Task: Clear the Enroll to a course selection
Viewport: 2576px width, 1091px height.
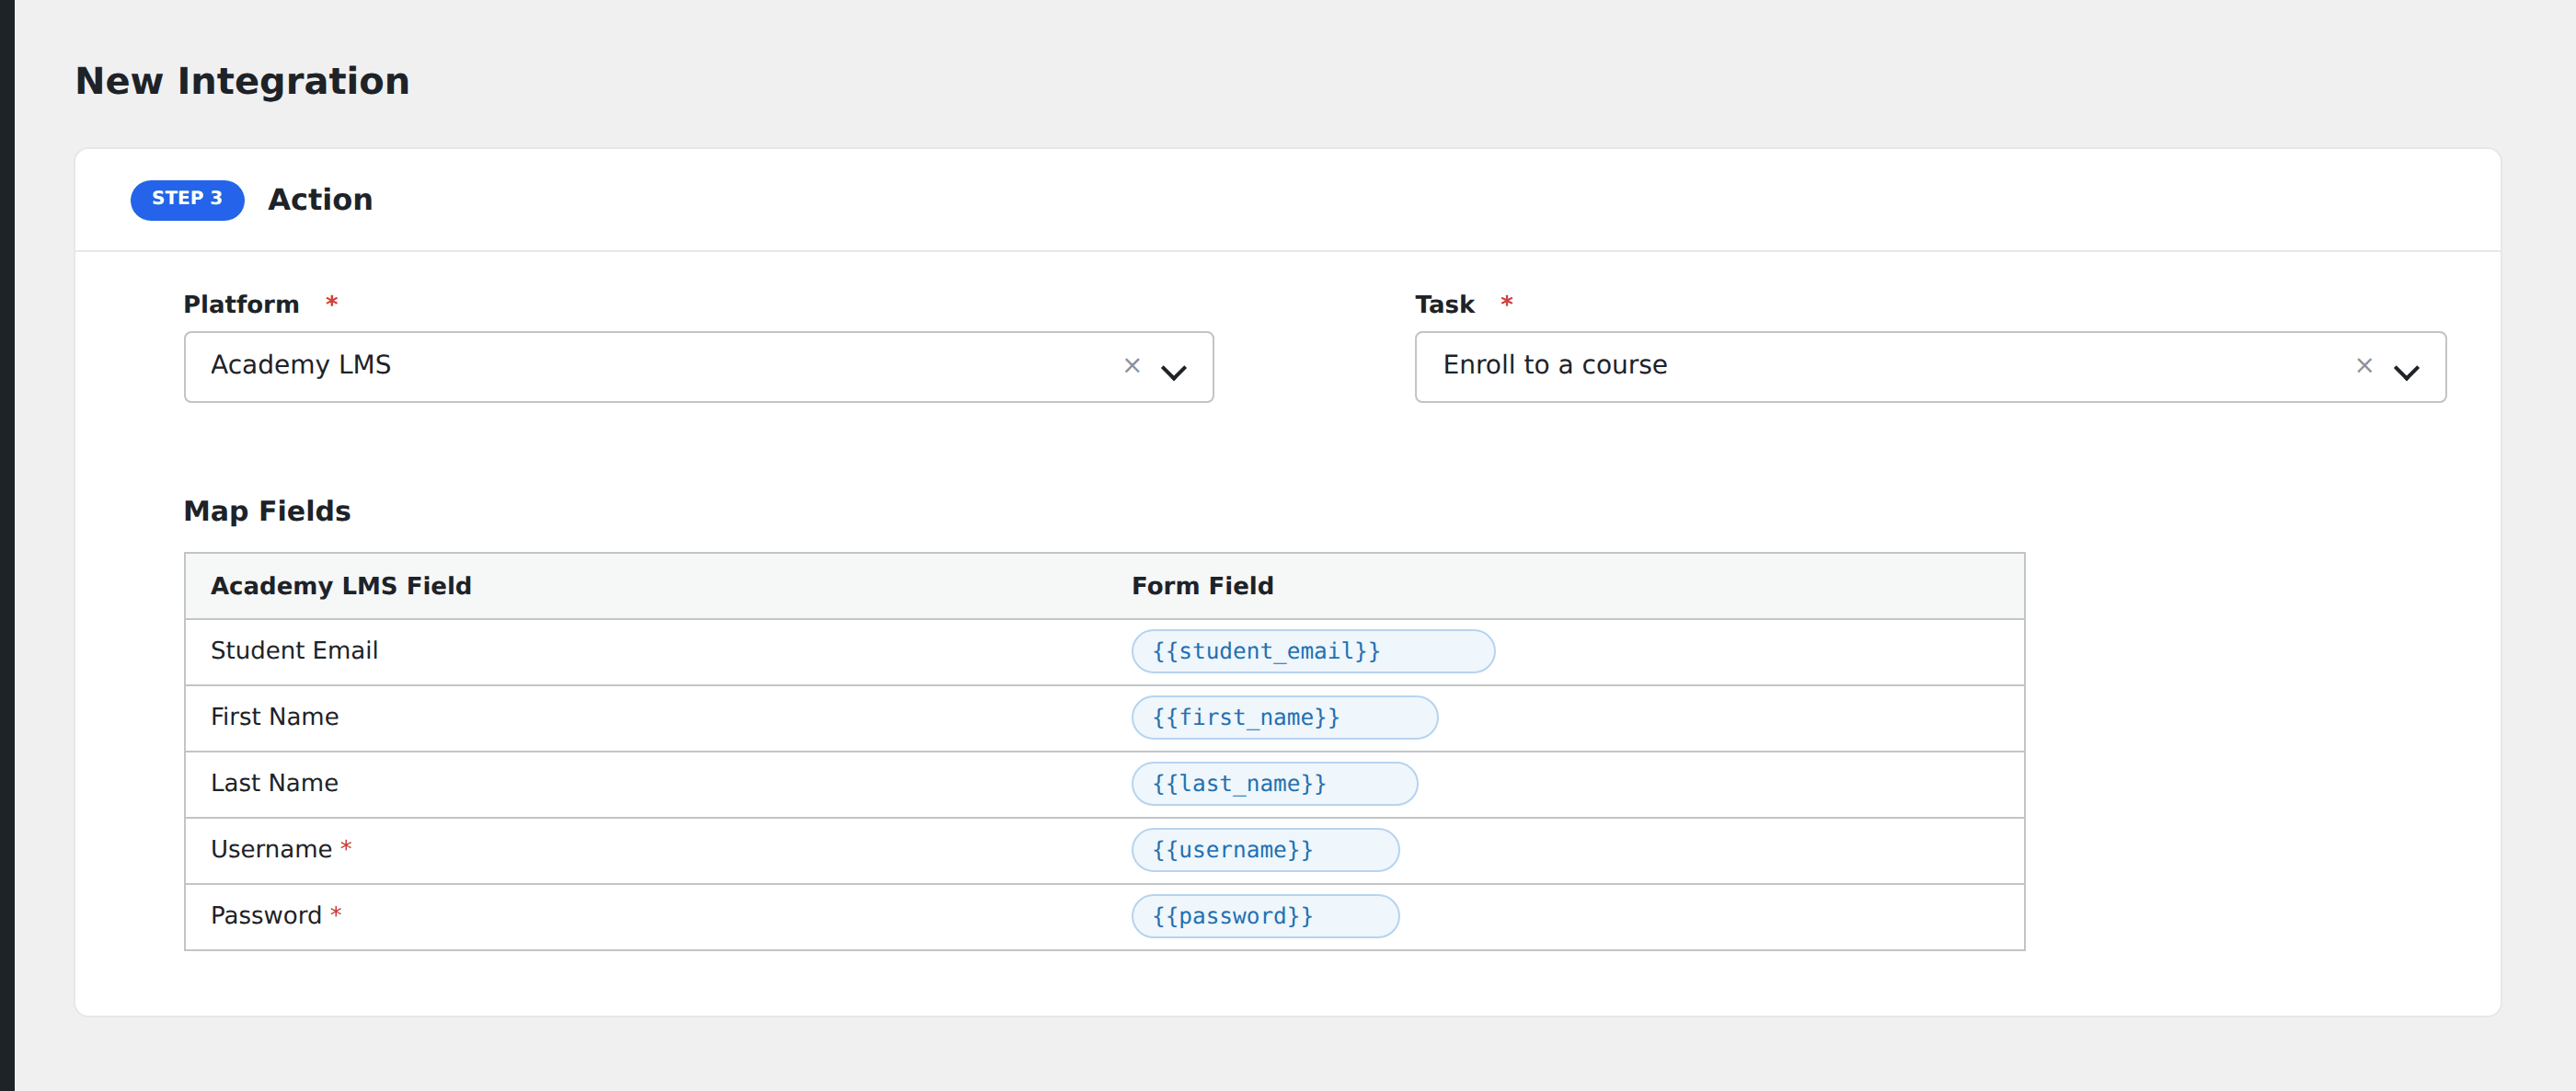Action: (2364, 366)
